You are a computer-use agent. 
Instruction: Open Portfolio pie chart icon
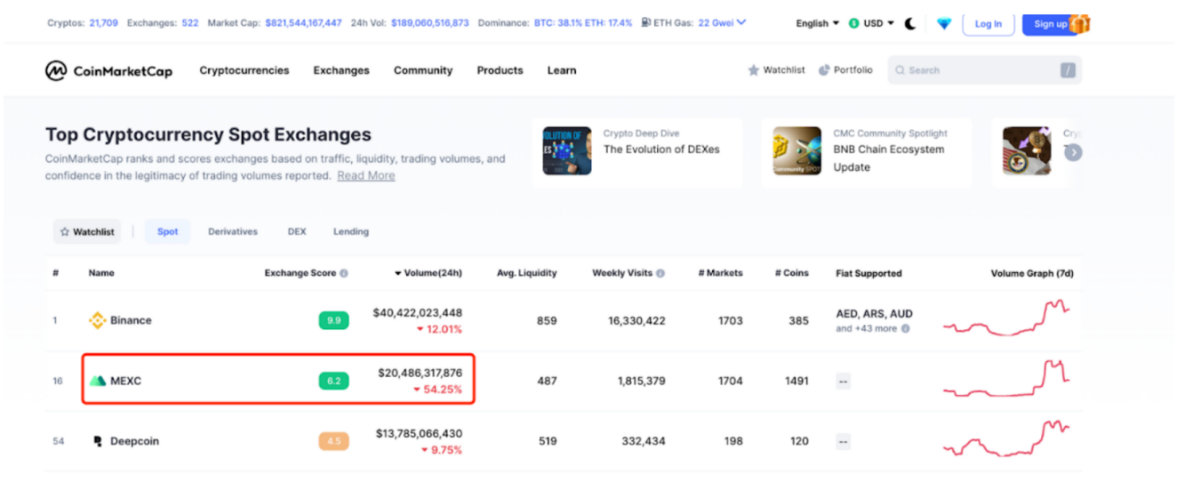pos(825,71)
